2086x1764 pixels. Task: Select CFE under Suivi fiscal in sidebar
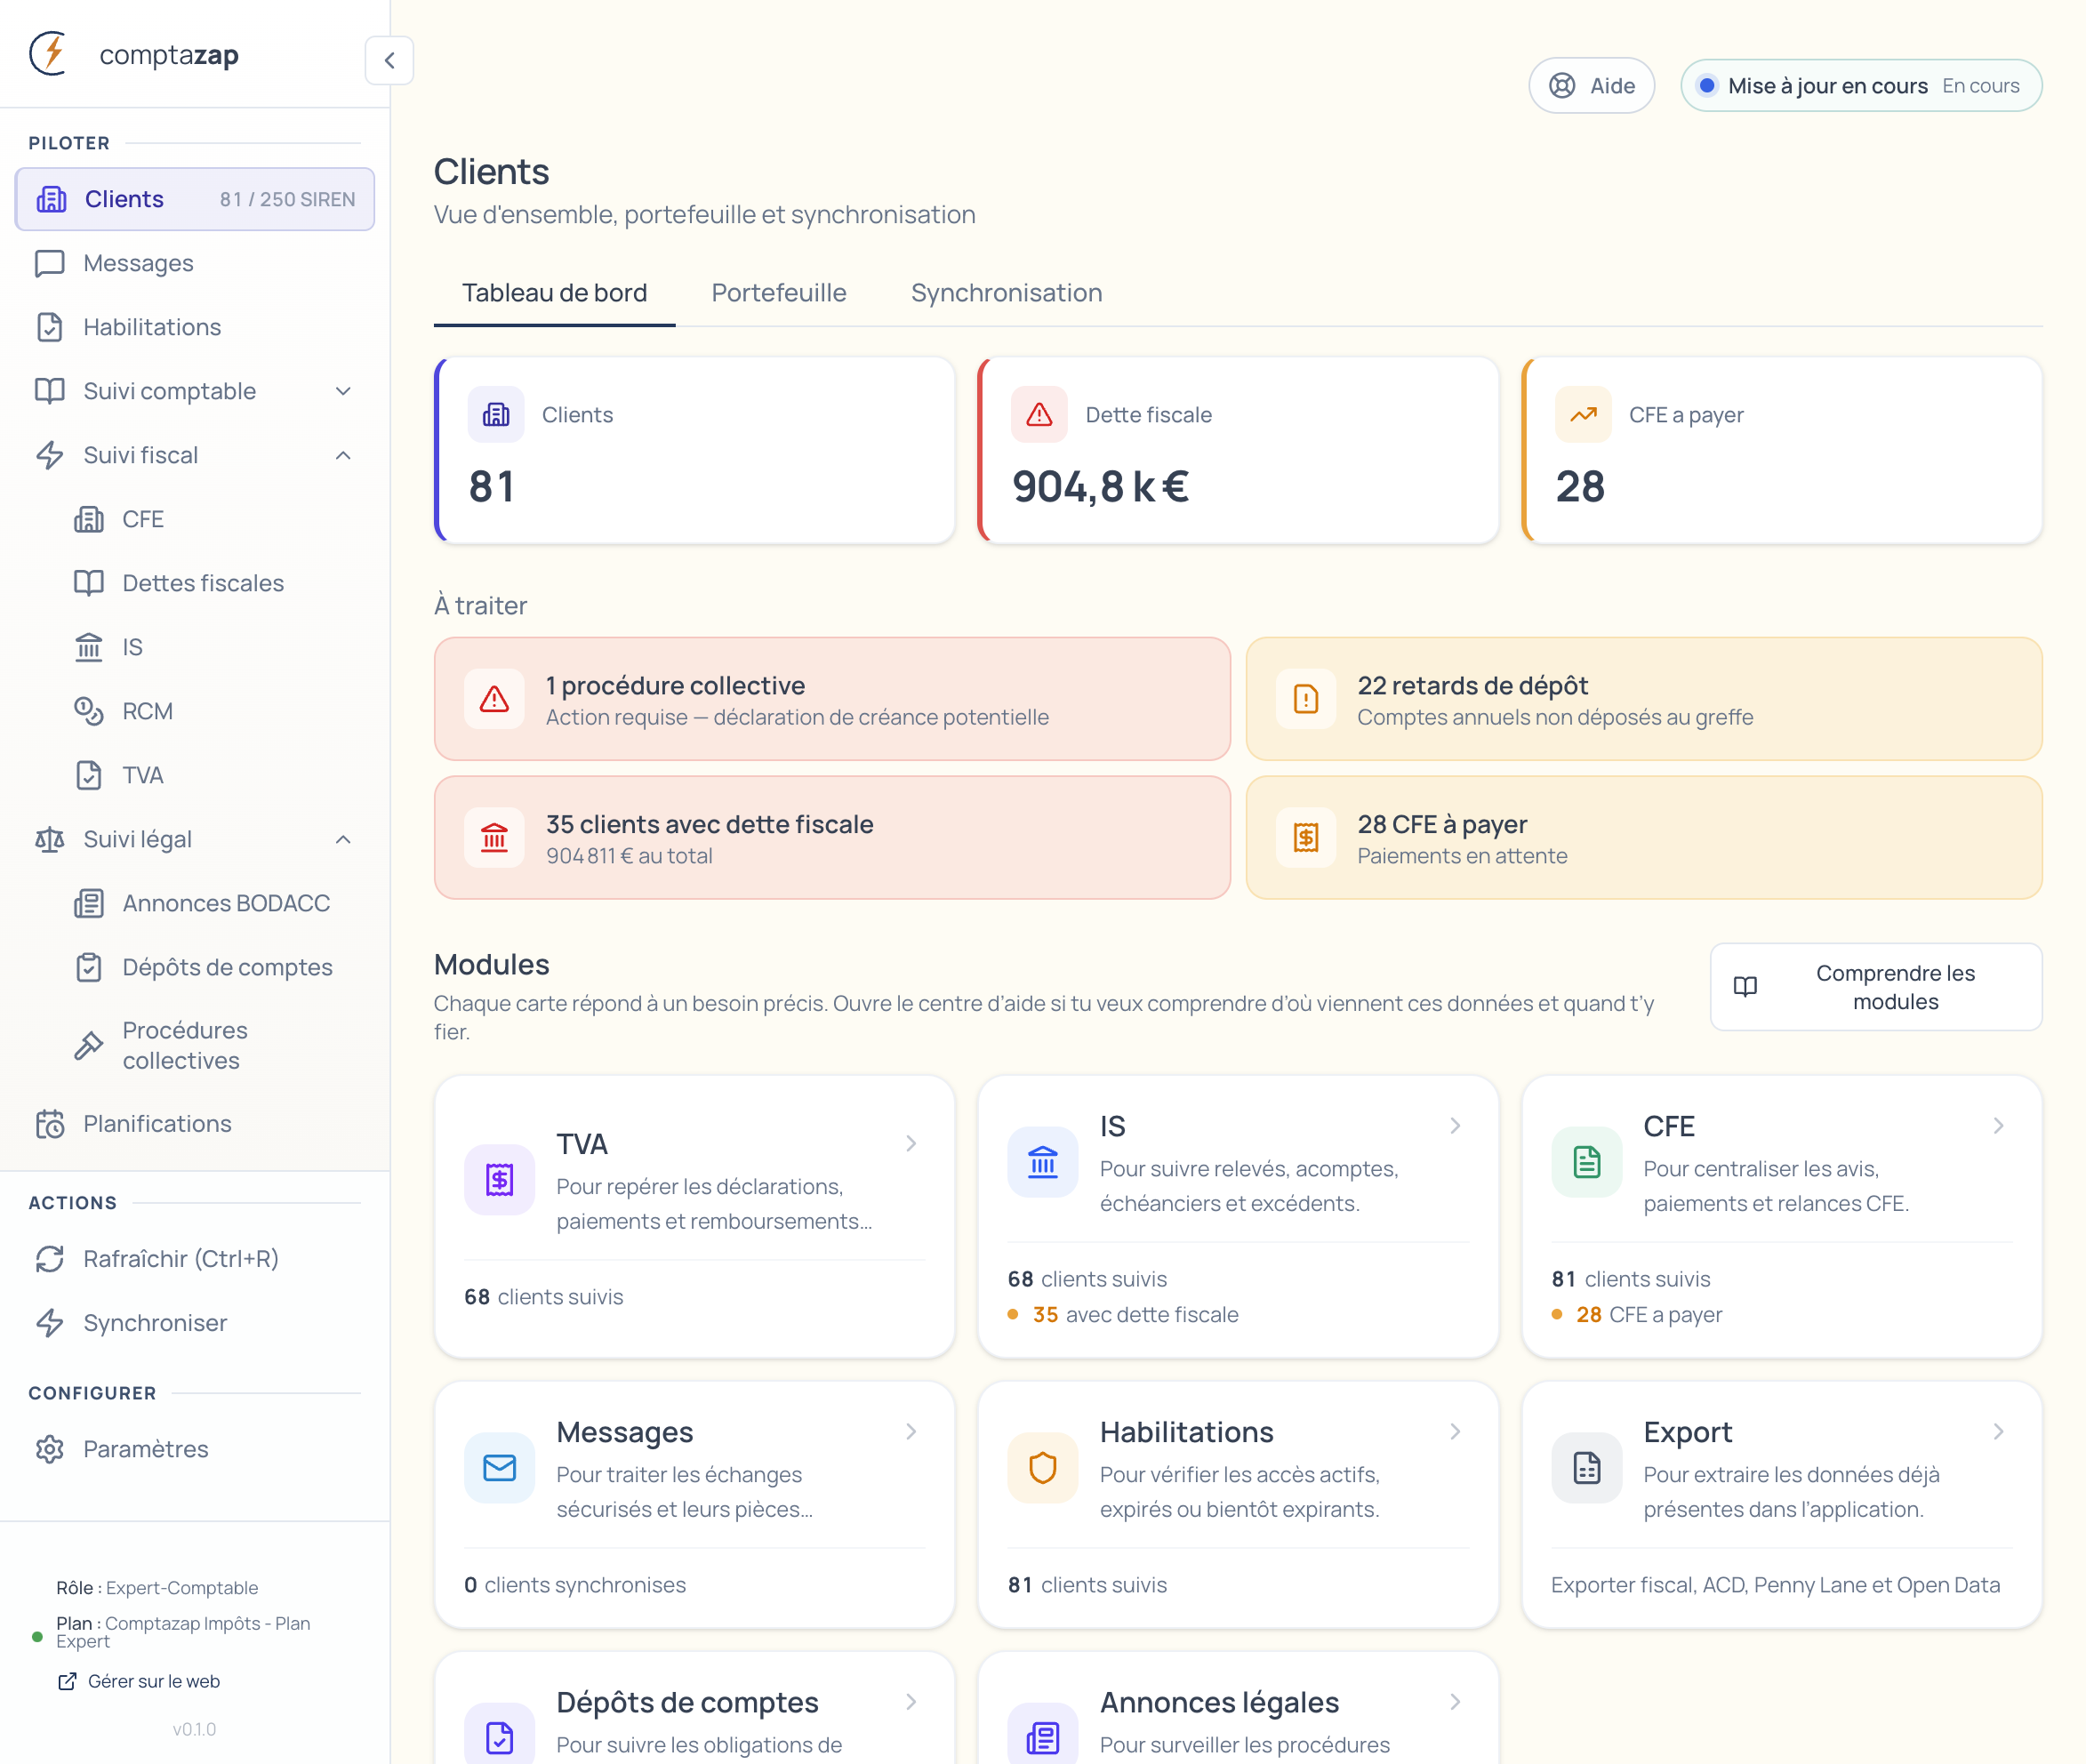(x=143, y=519)
